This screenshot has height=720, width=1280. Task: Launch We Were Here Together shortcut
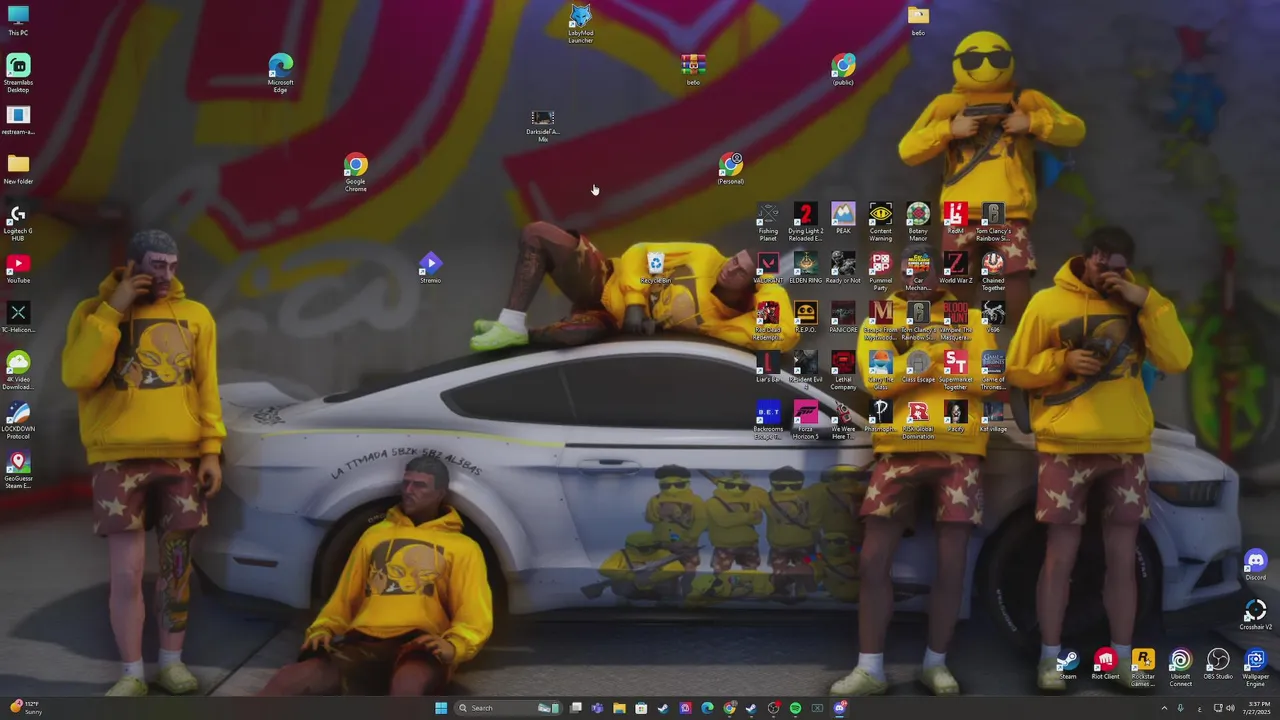pos(843,419)
